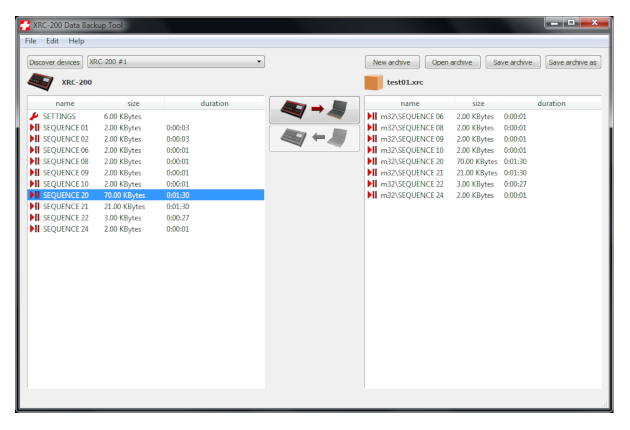The width and height of the screenshot is (630, 430).
Task: Click the play icon of m32\SEQUENCE 06
Action: coord(372,117)
